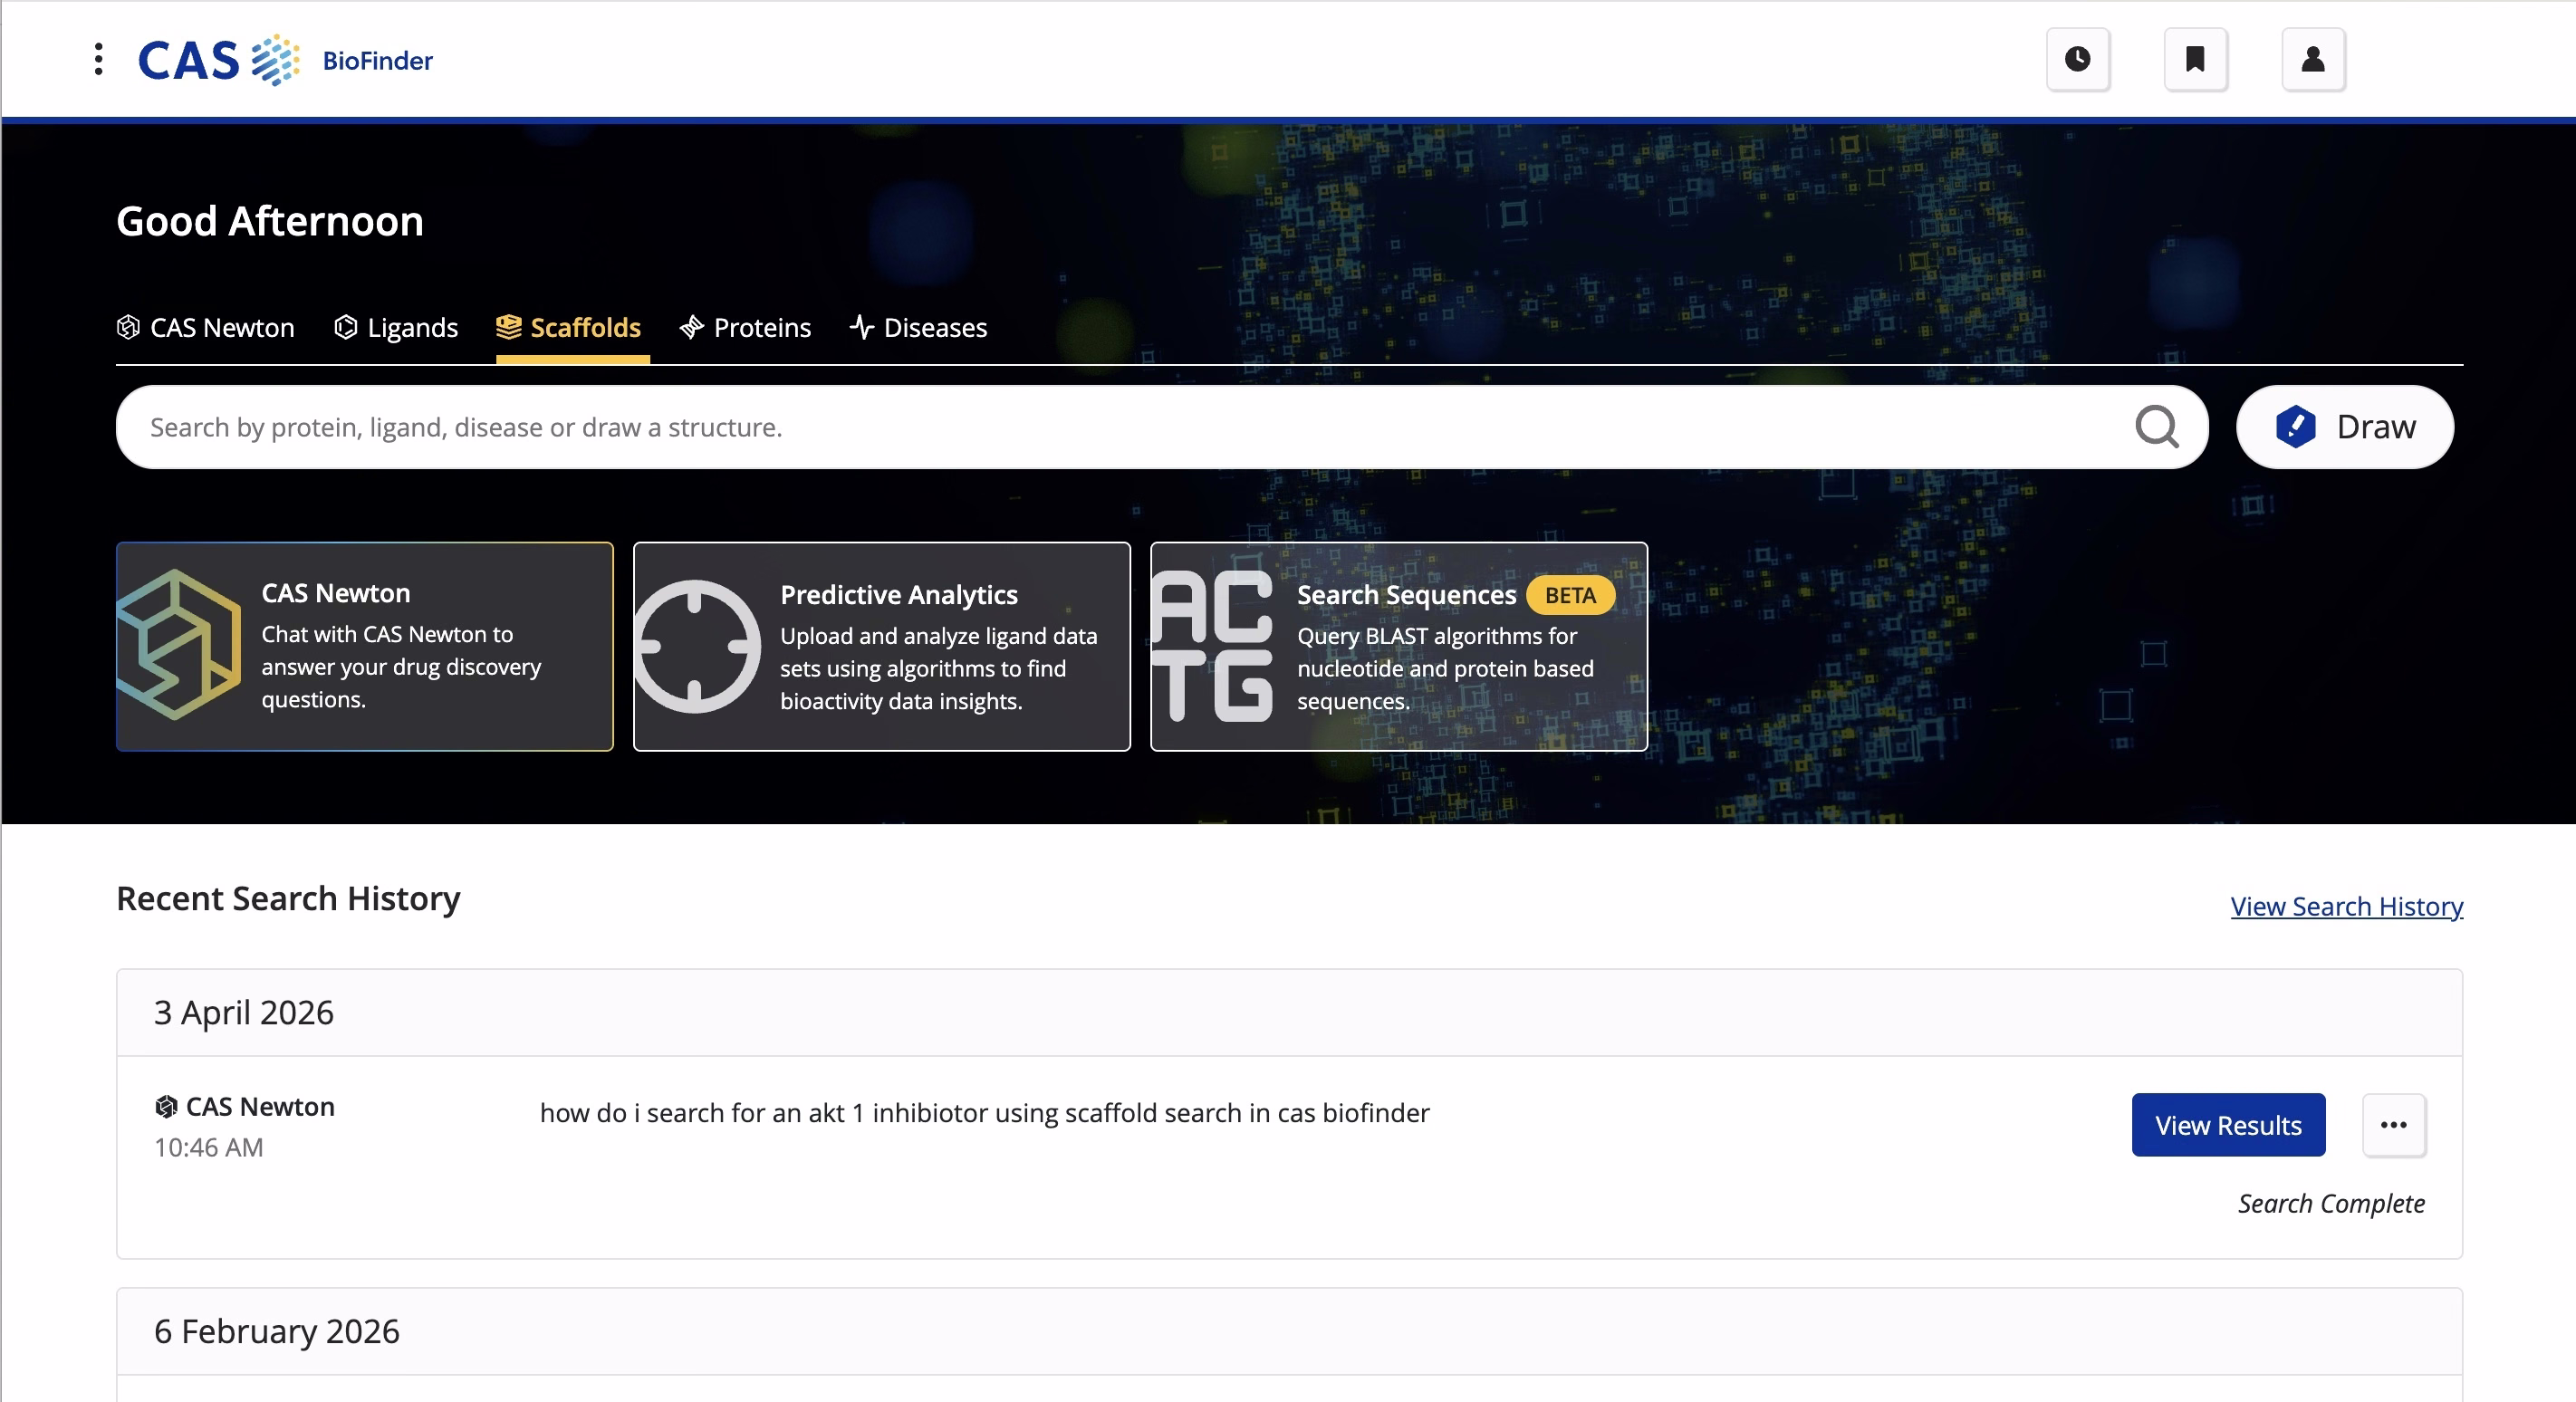Open the Draw structure editor
This screenshot has width=2576, height=1402.
point(2345,427)
